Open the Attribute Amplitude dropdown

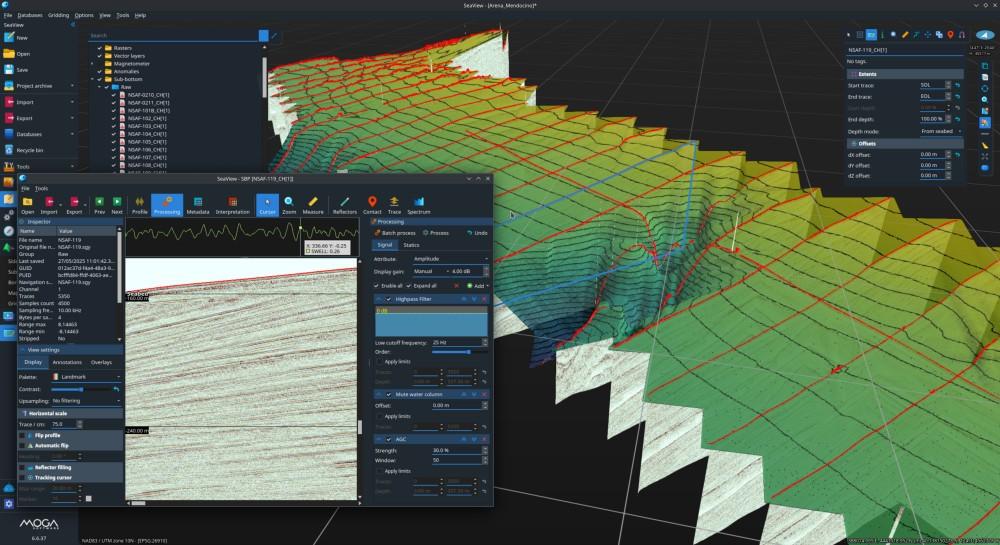(x=450, y=258)
